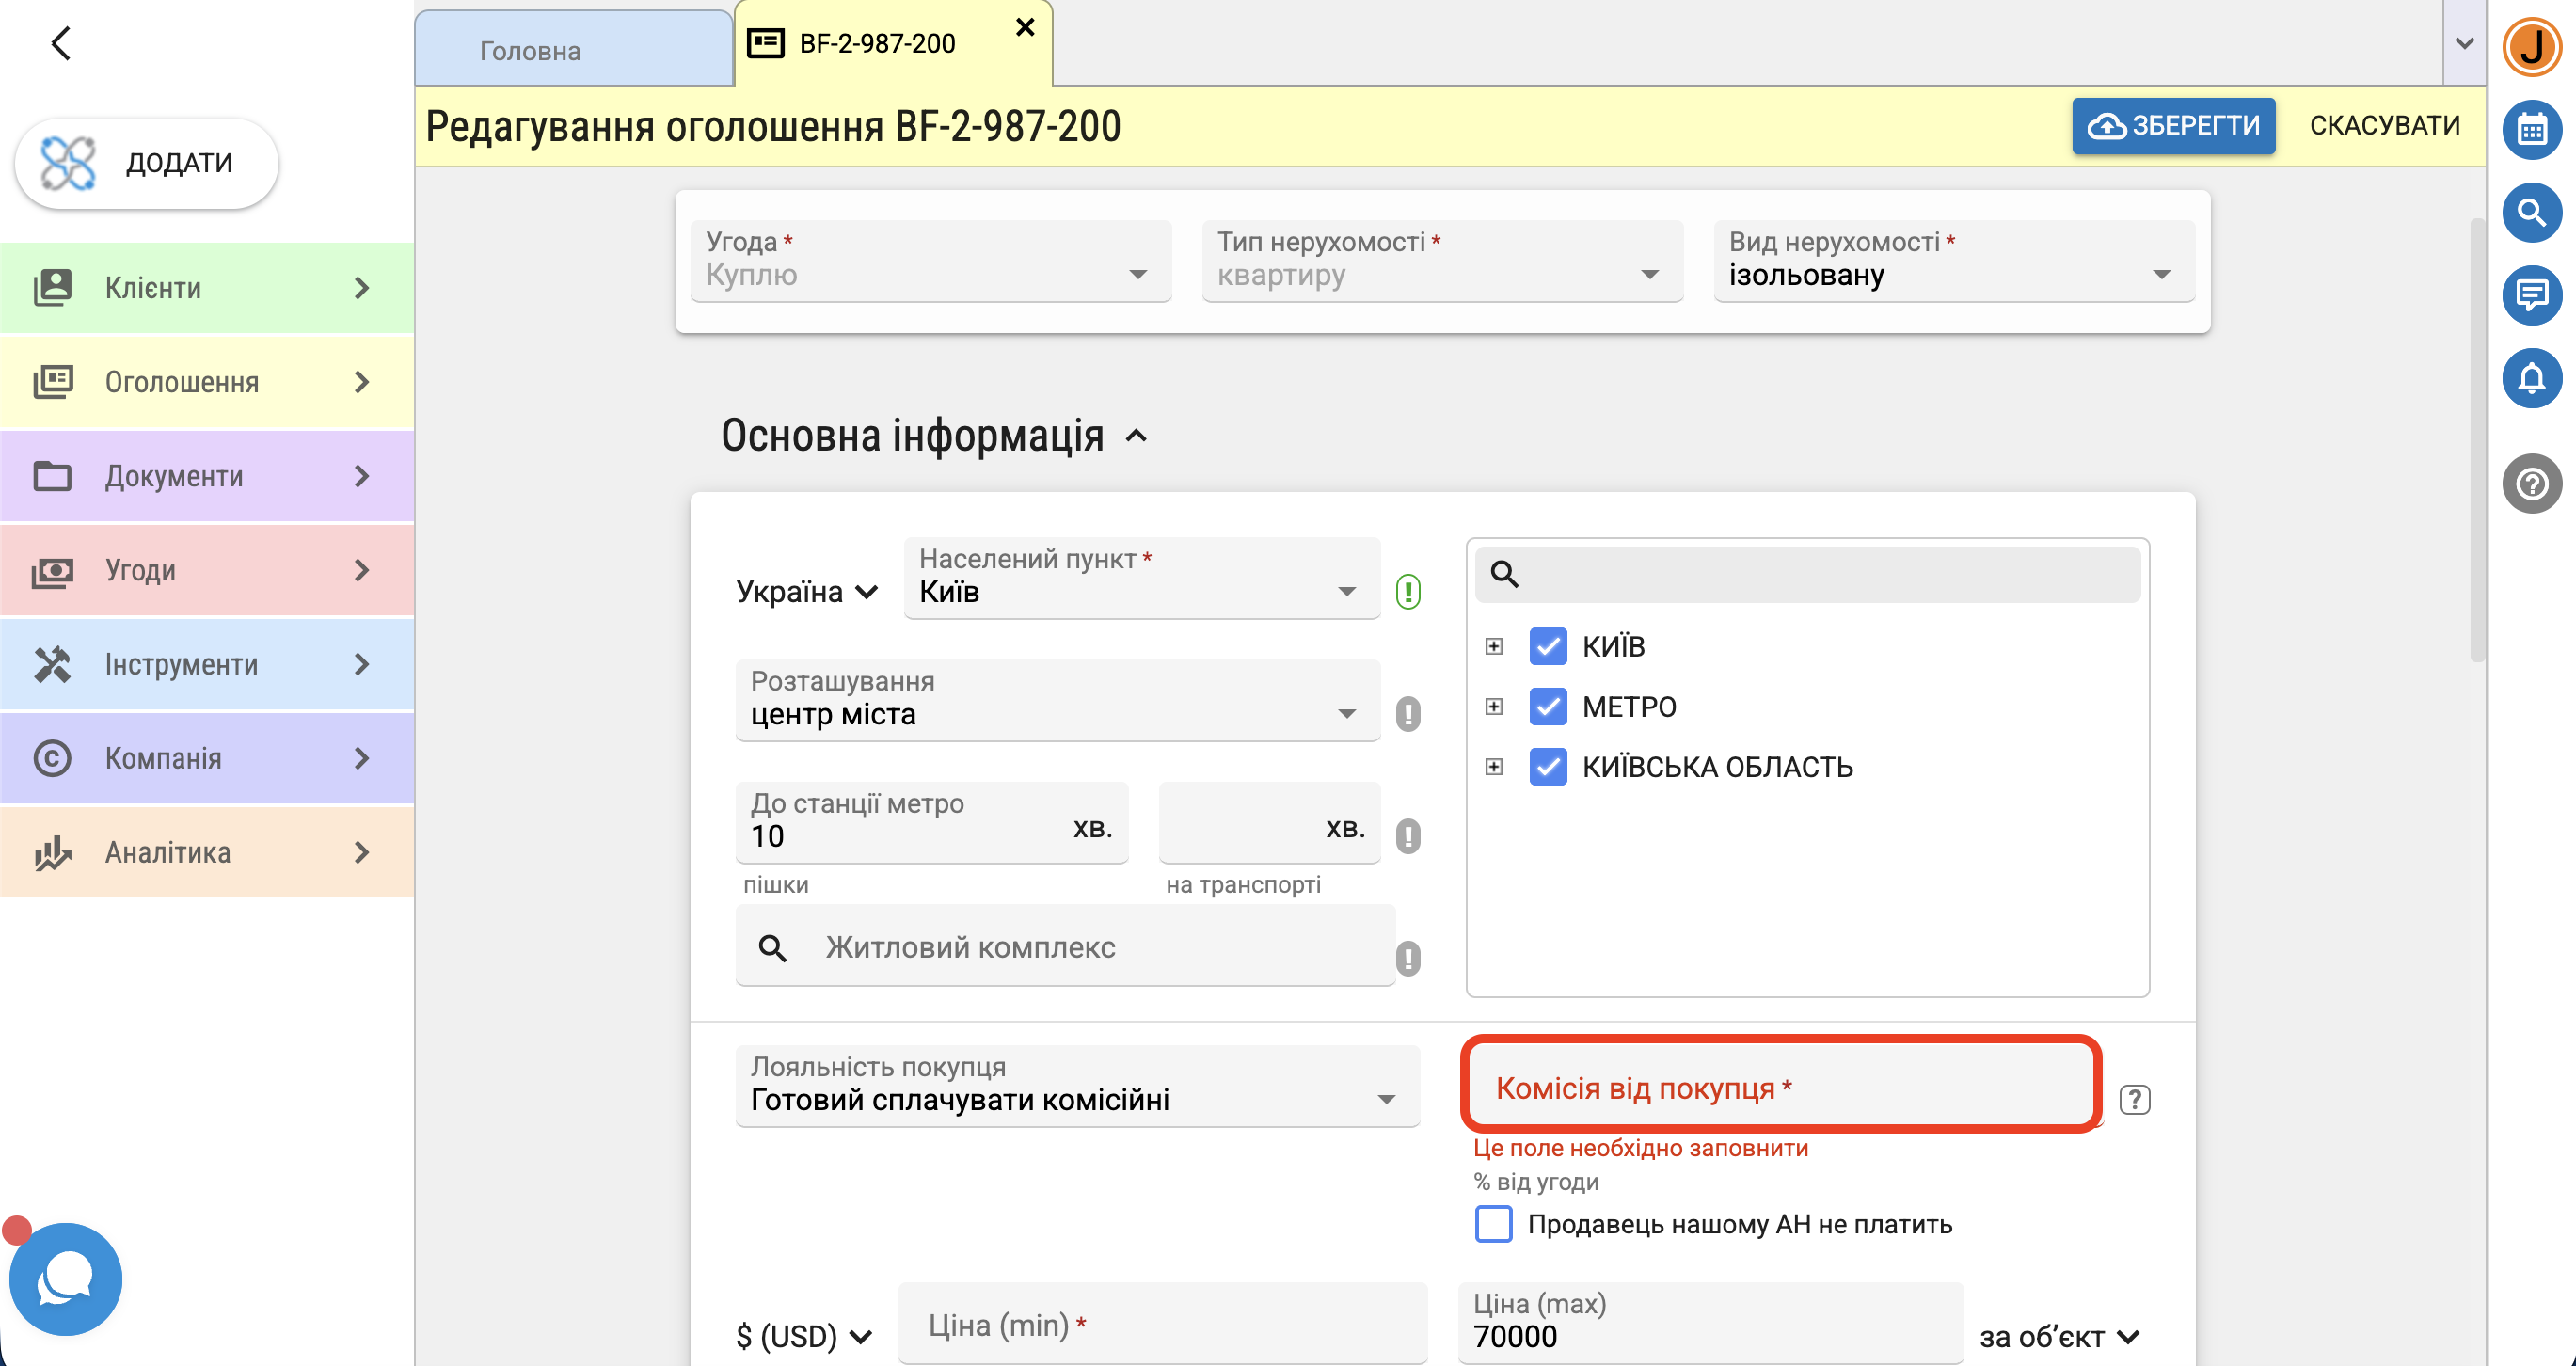Open the Оголошення sidebar menu
The height and width of the screenshot is (1366, 2576).
(x=206, y=382)
